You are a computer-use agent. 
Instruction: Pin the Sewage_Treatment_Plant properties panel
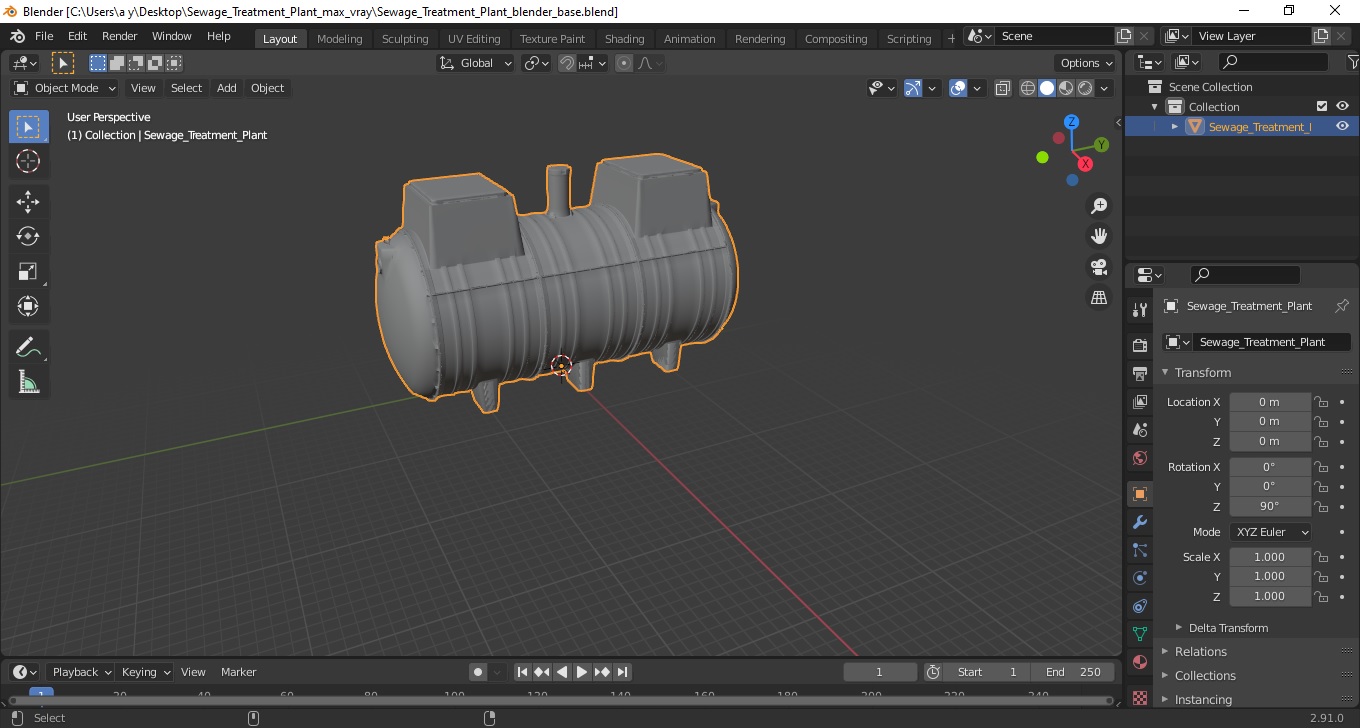pos(1342,306)
